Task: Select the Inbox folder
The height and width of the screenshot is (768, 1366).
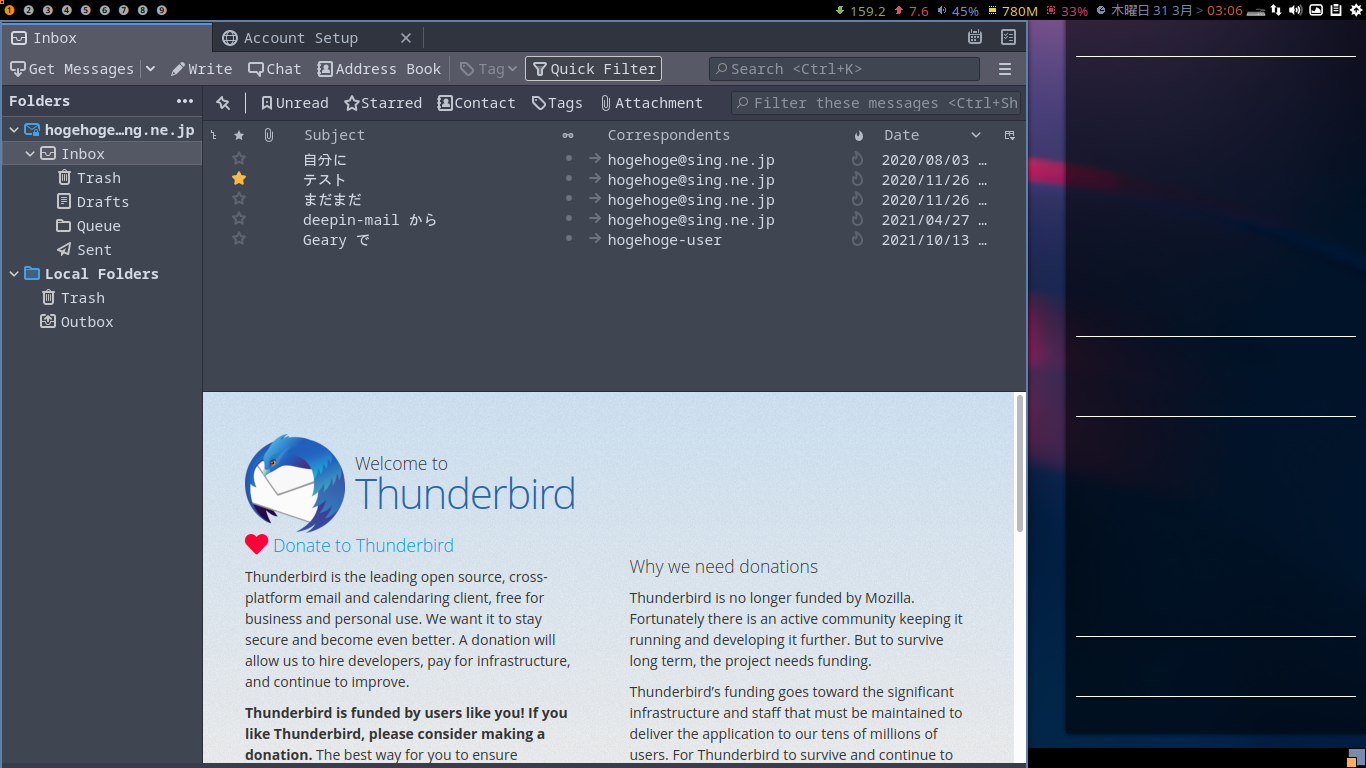Action: point(101,154)
